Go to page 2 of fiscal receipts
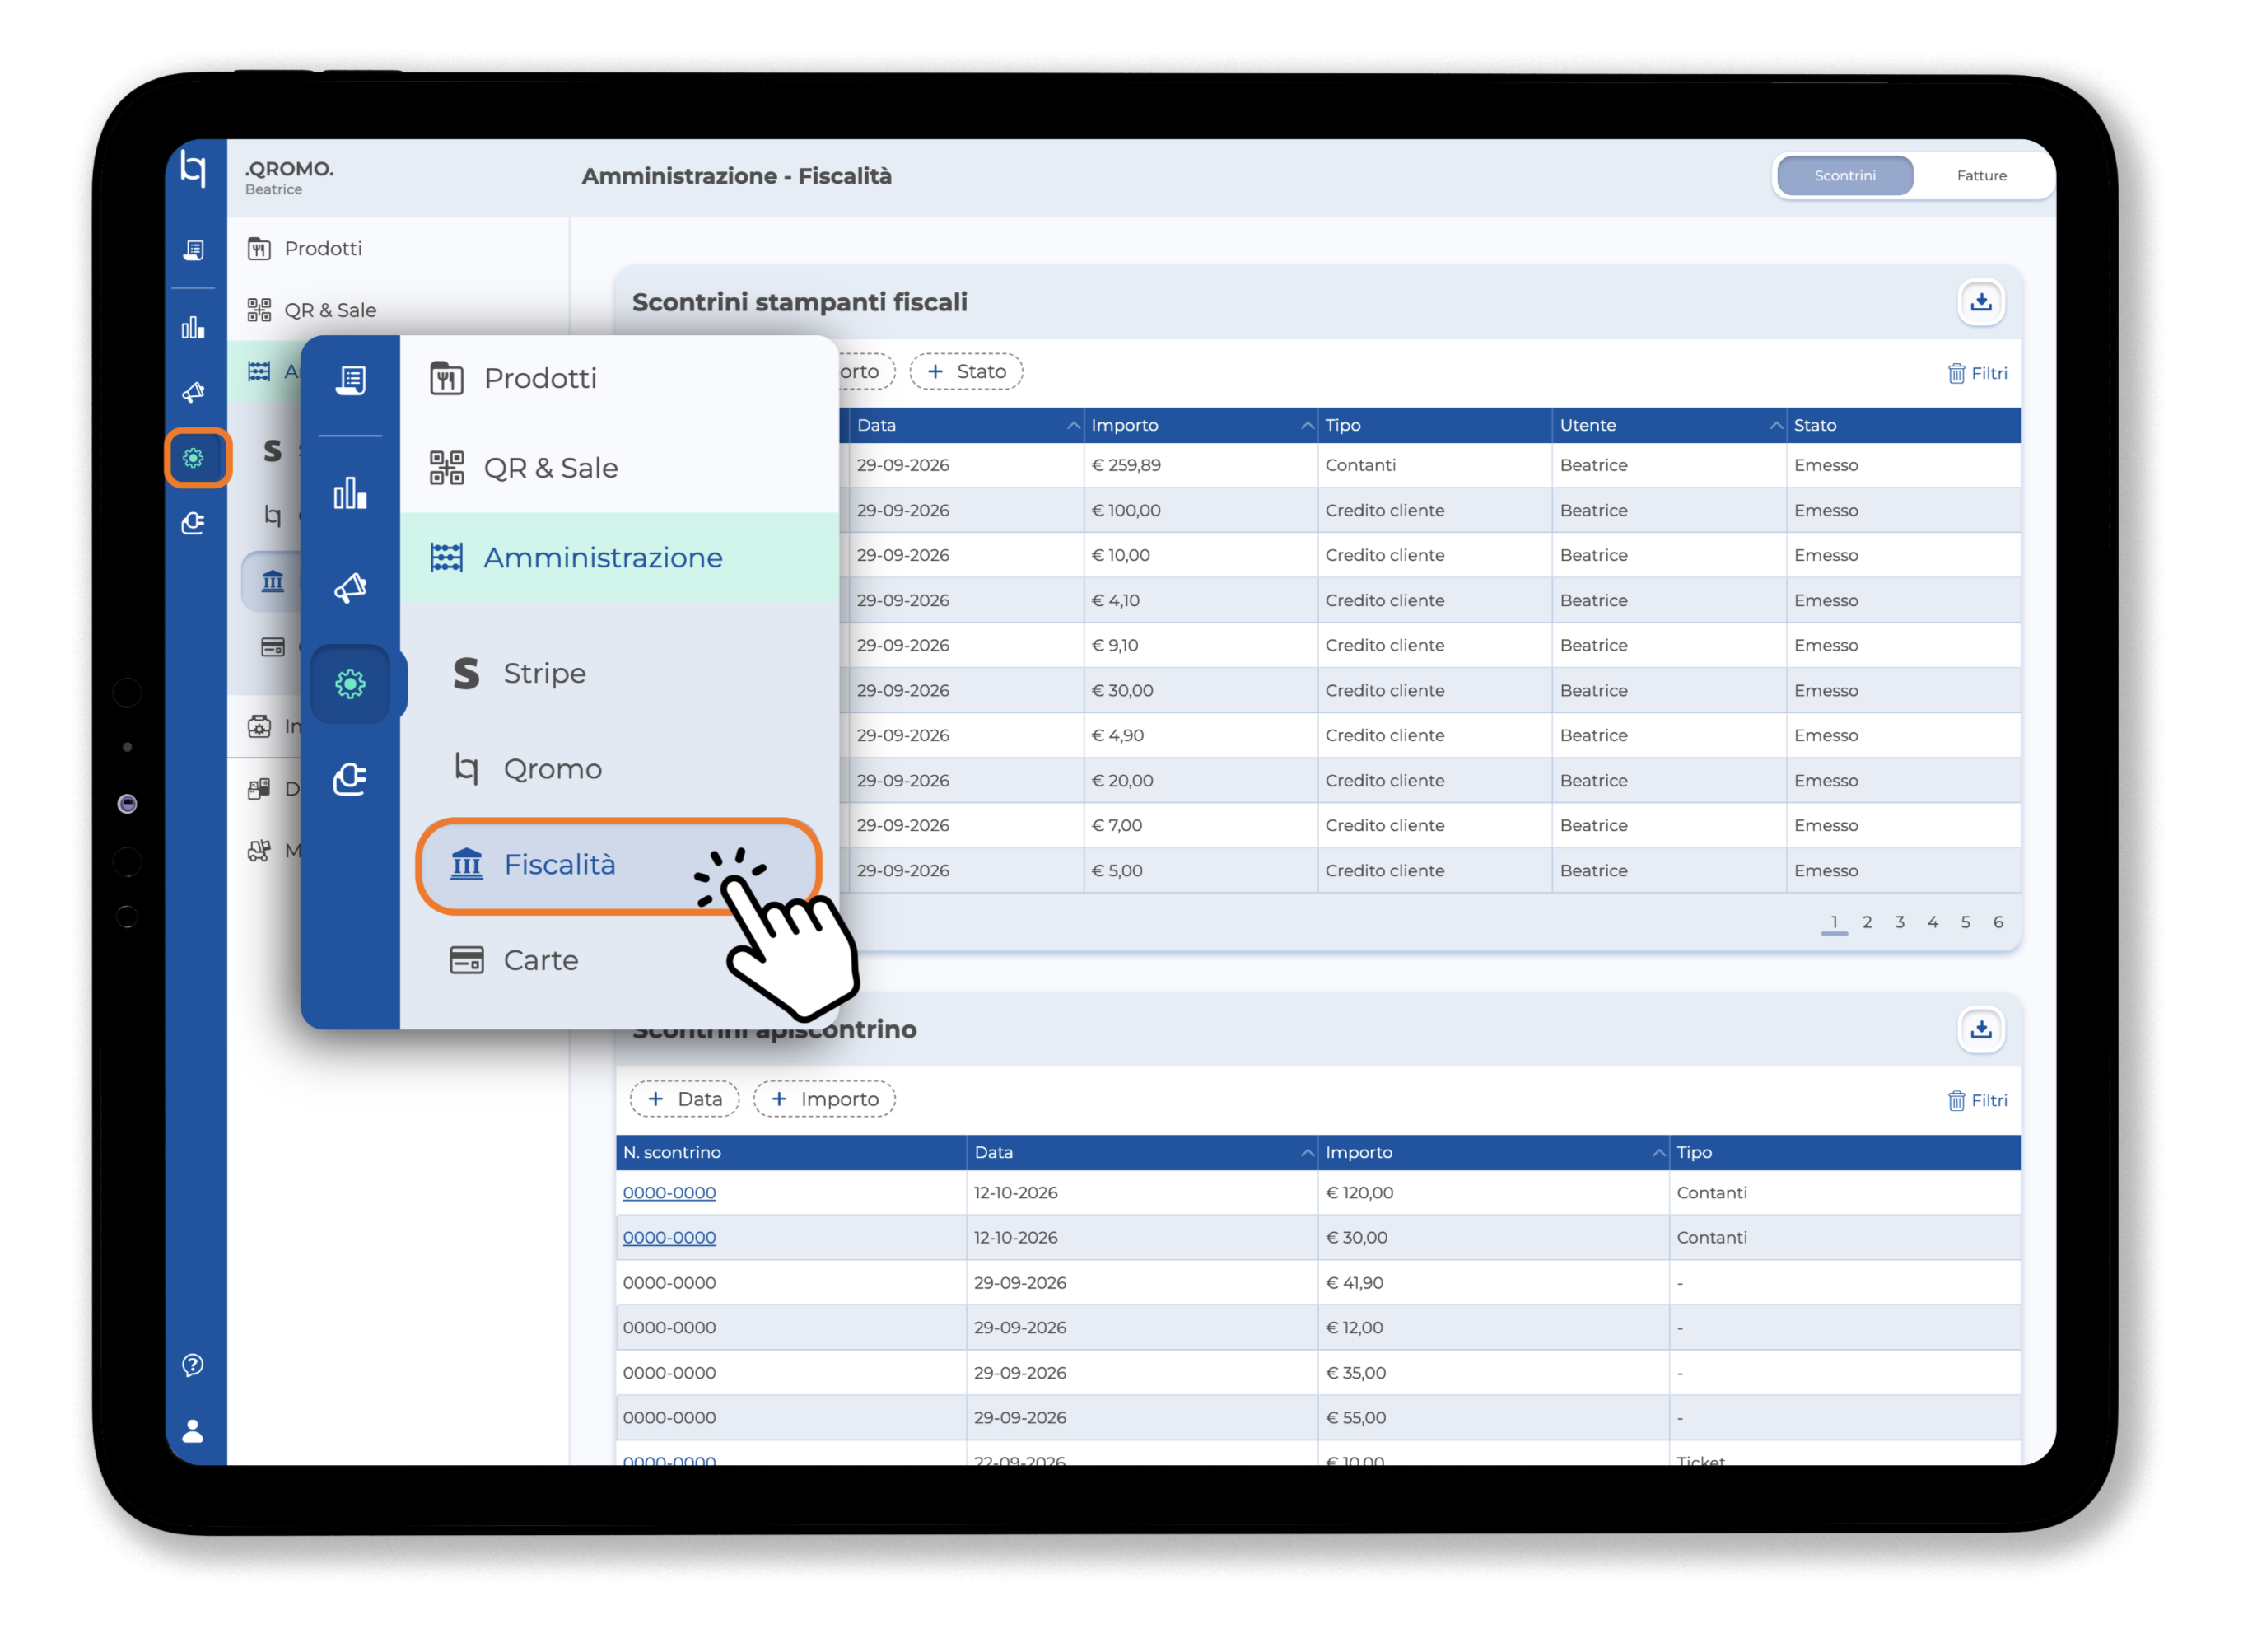The image size is (2243, 1652). pos(1866,922)
